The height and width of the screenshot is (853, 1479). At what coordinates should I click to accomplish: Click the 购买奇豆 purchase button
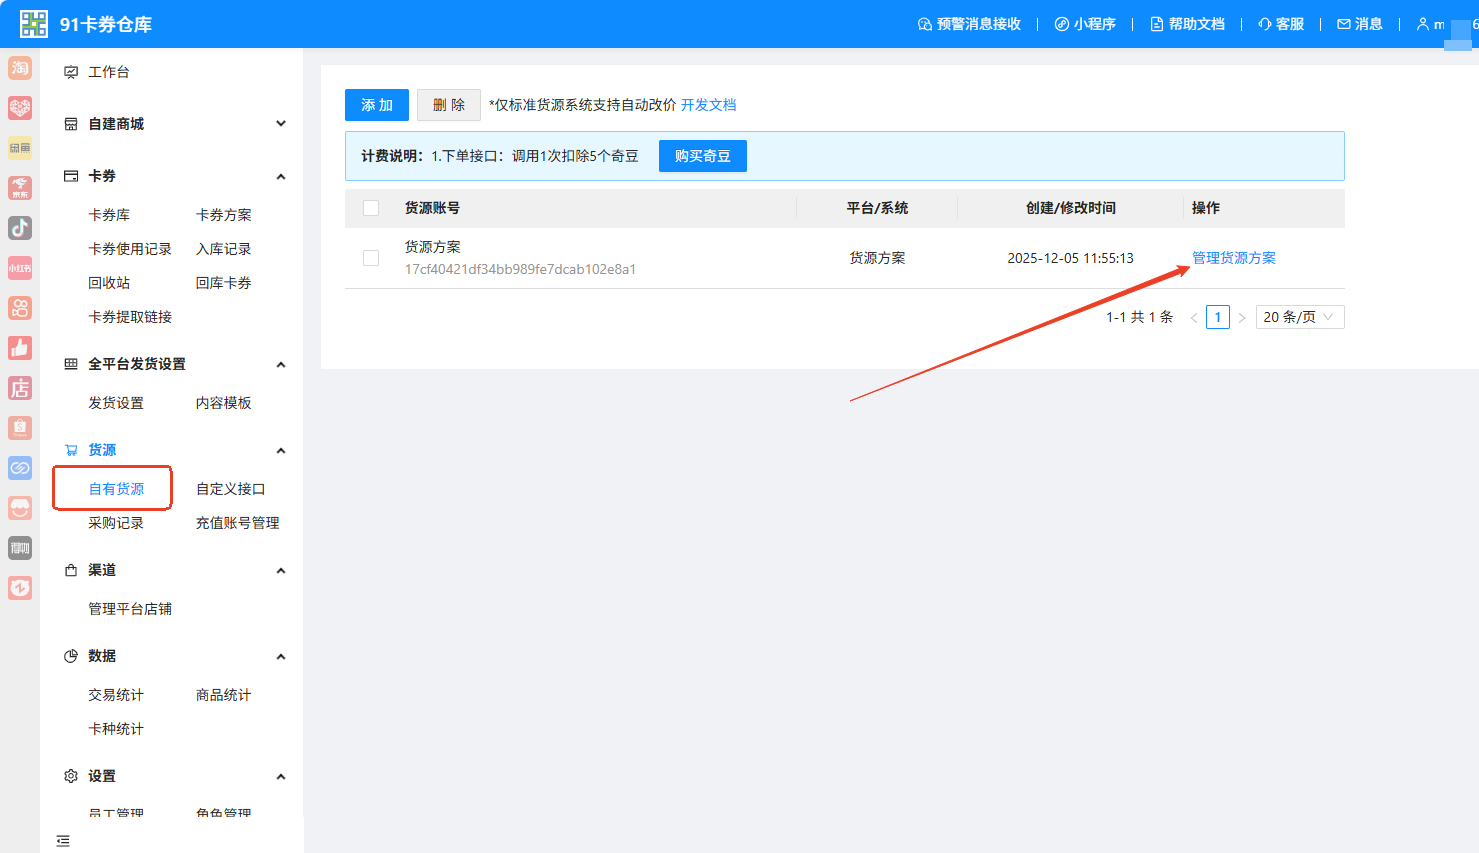703,156
